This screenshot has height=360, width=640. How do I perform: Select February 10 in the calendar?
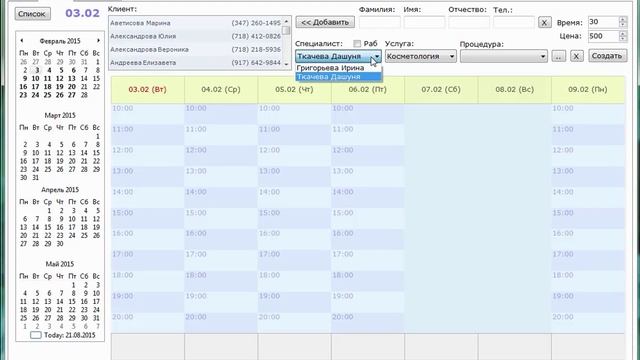point(36,78)
